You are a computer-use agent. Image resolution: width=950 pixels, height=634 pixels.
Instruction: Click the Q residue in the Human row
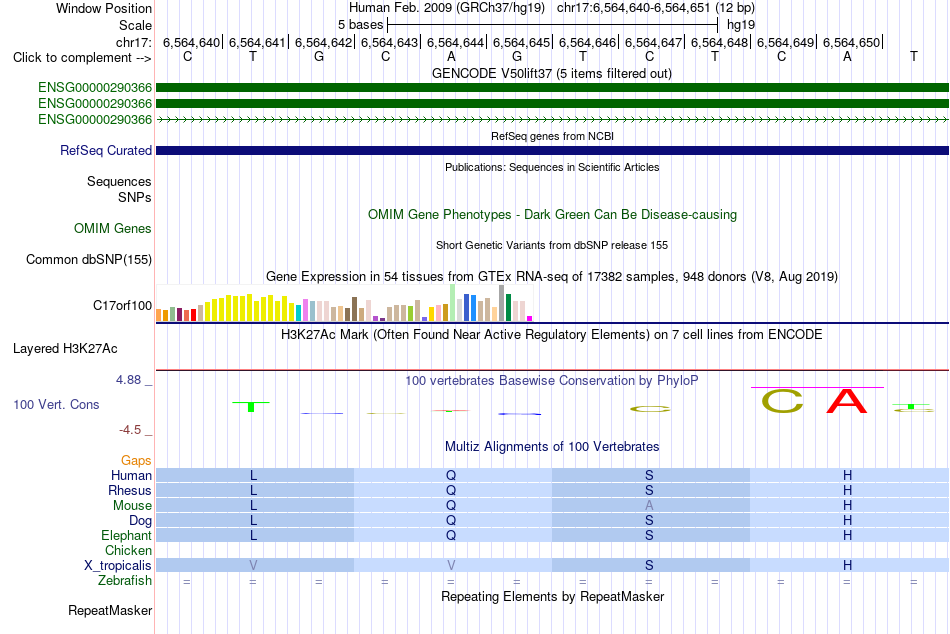[x=451, y=475]
